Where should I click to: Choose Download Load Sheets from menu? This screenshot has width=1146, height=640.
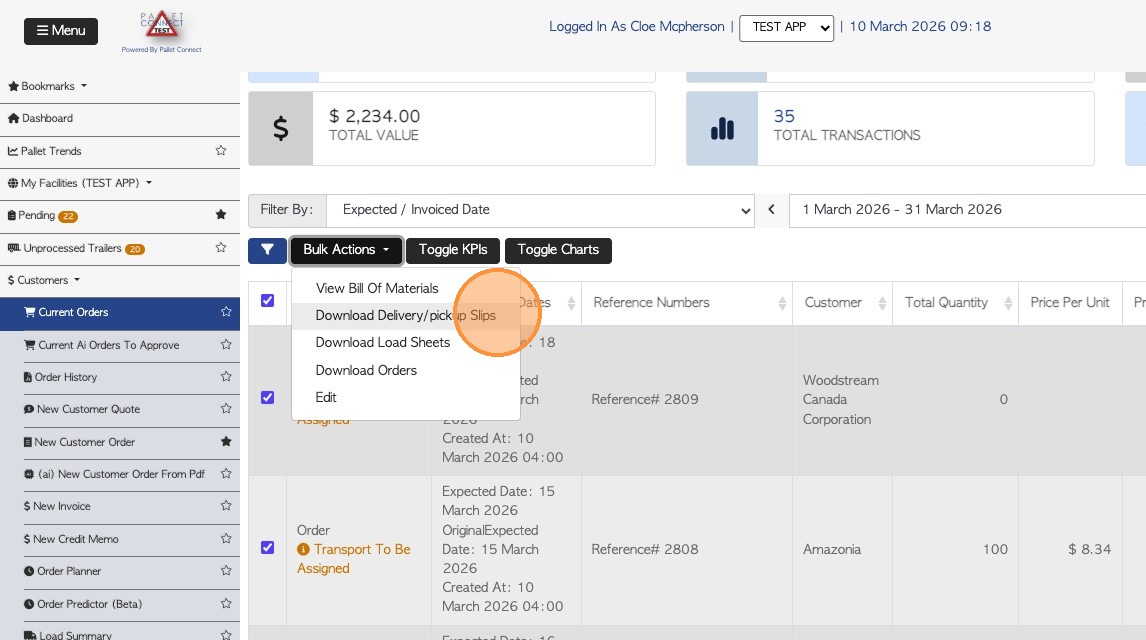[382, 342]
